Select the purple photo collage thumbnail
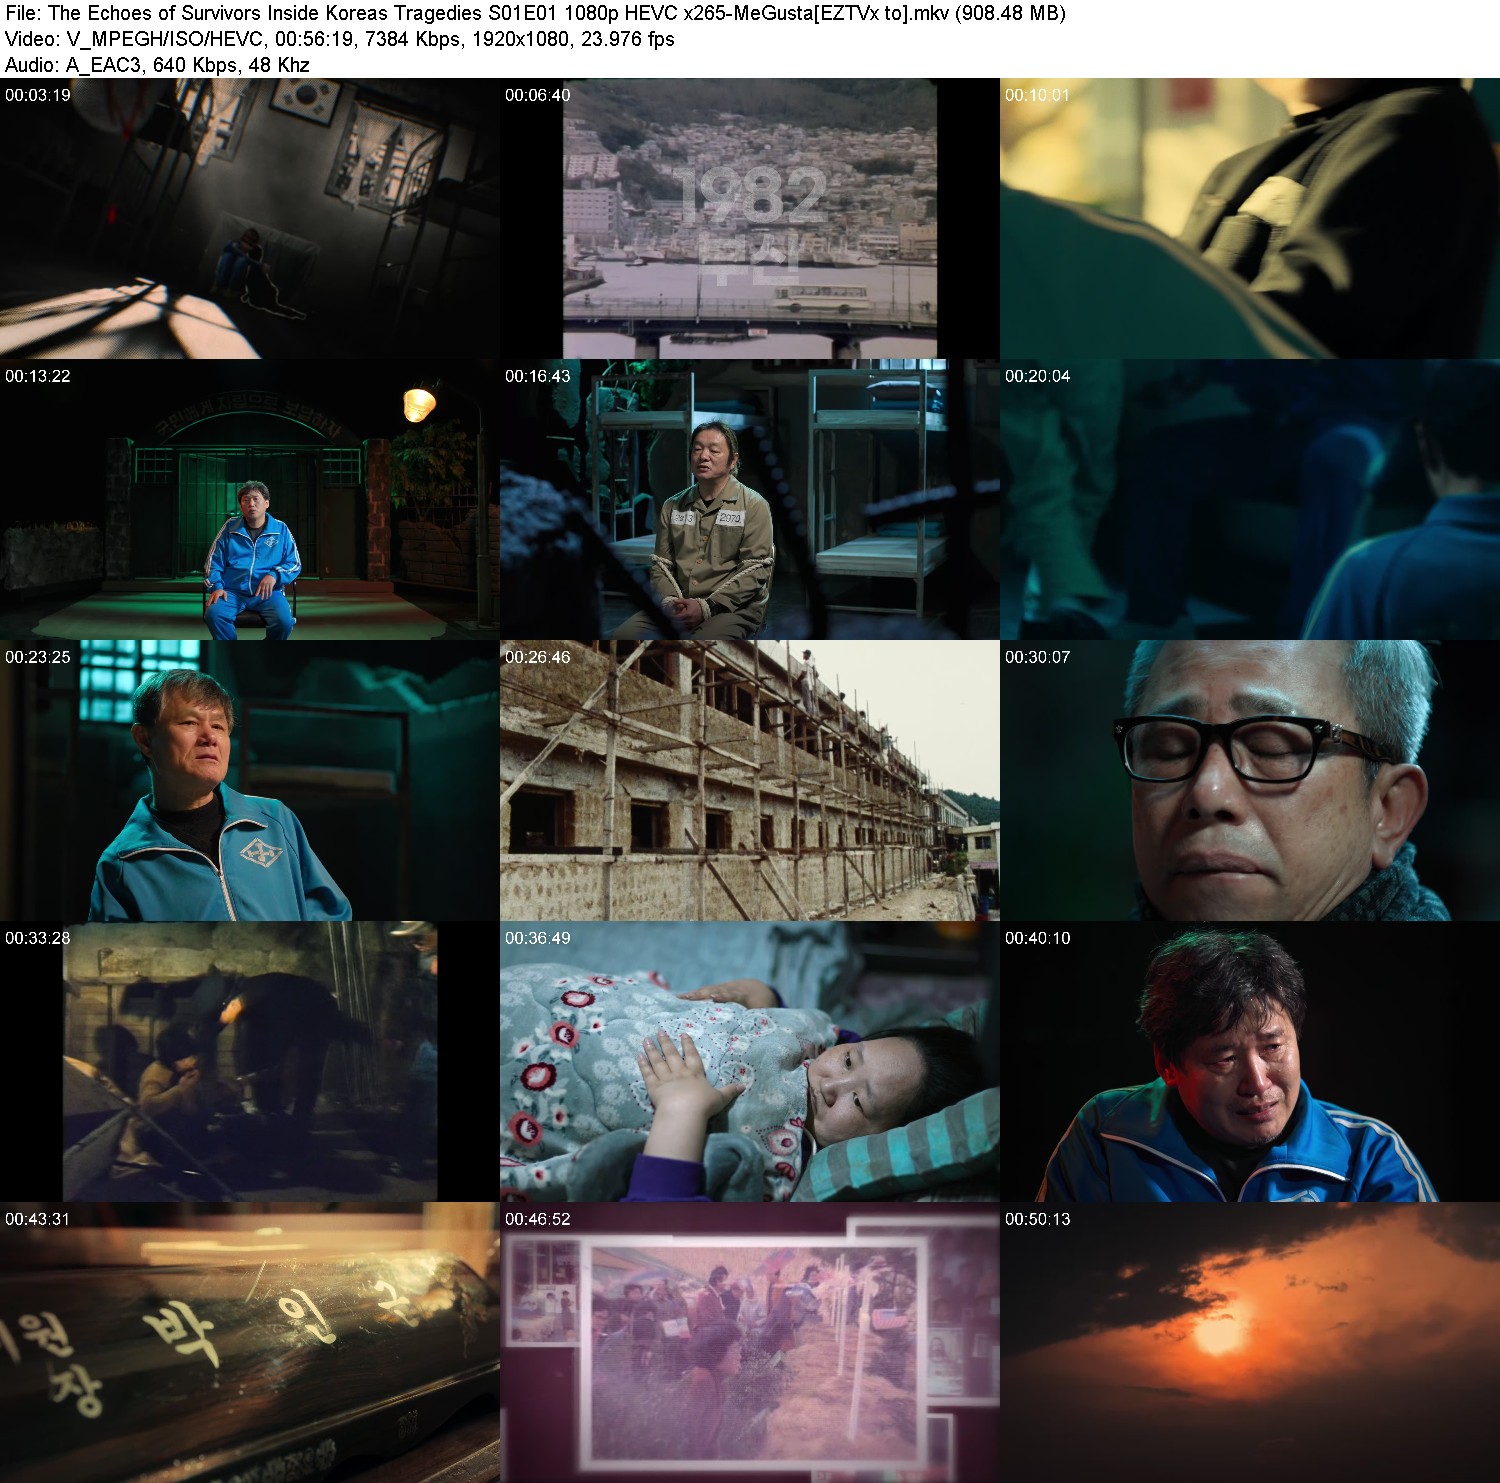1500x1483 pixels. pyautogui.click(x=750, y=1342)
